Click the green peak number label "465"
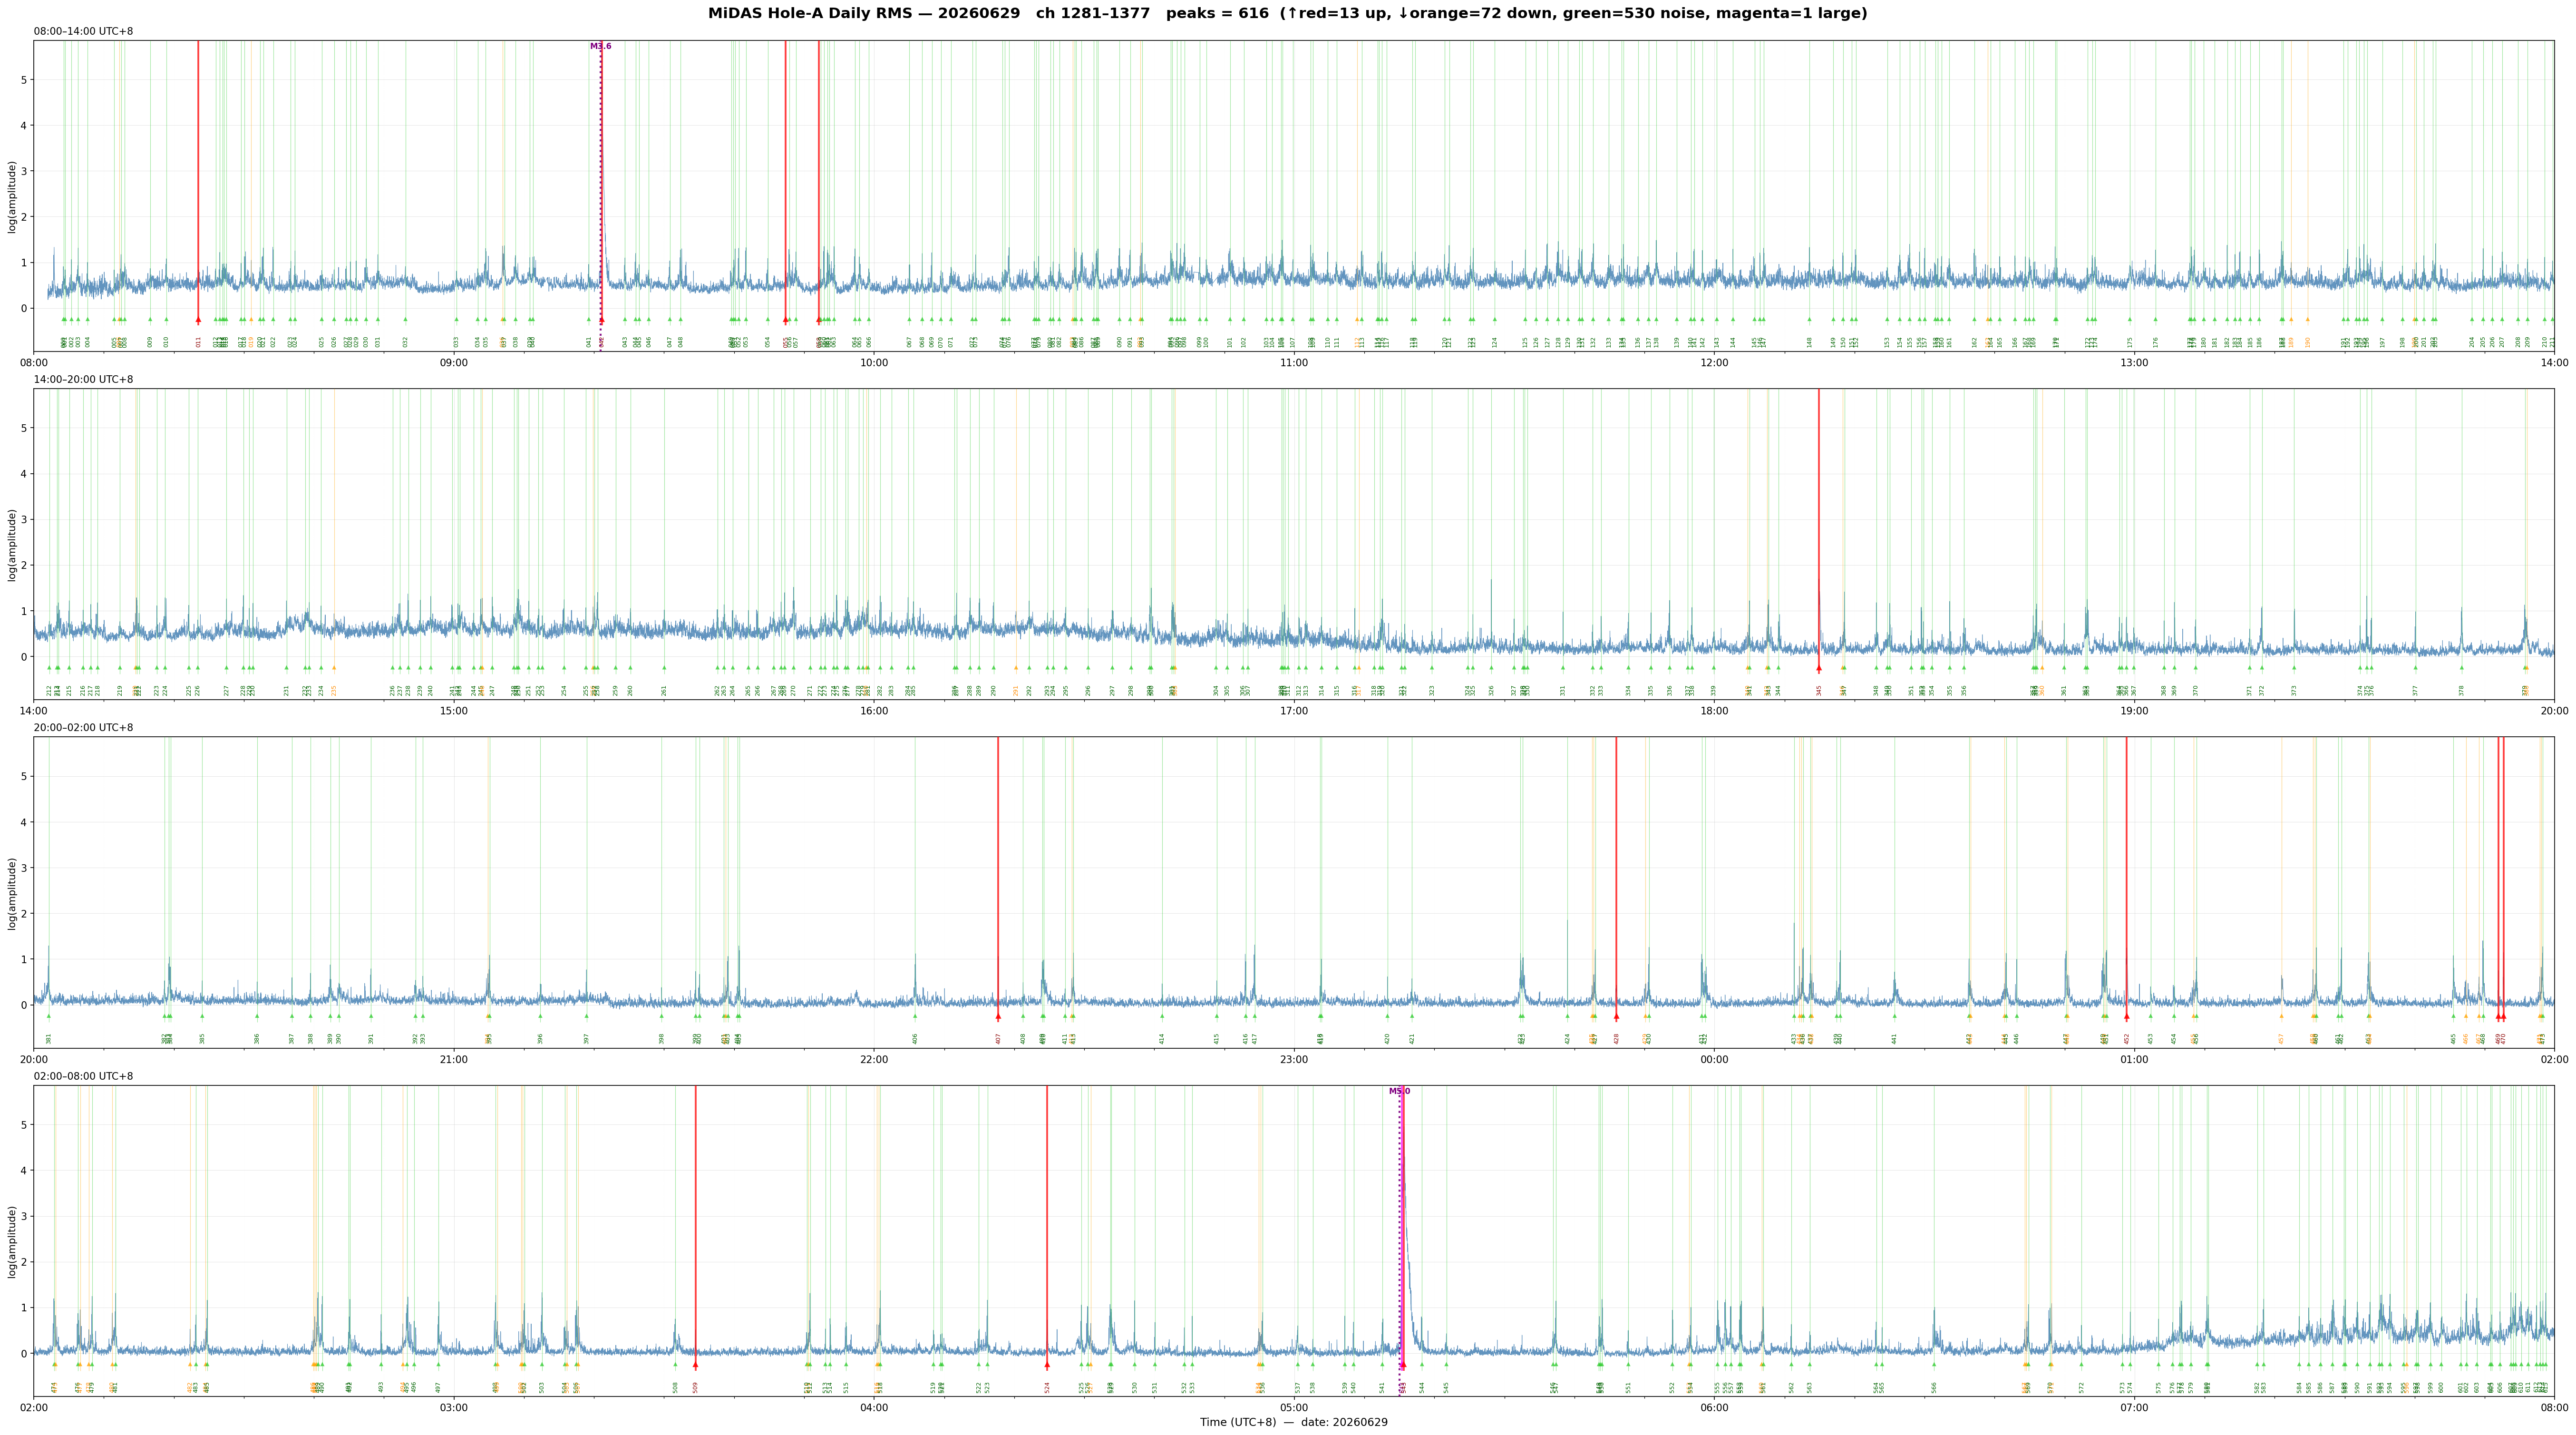 [2453, 1039]
